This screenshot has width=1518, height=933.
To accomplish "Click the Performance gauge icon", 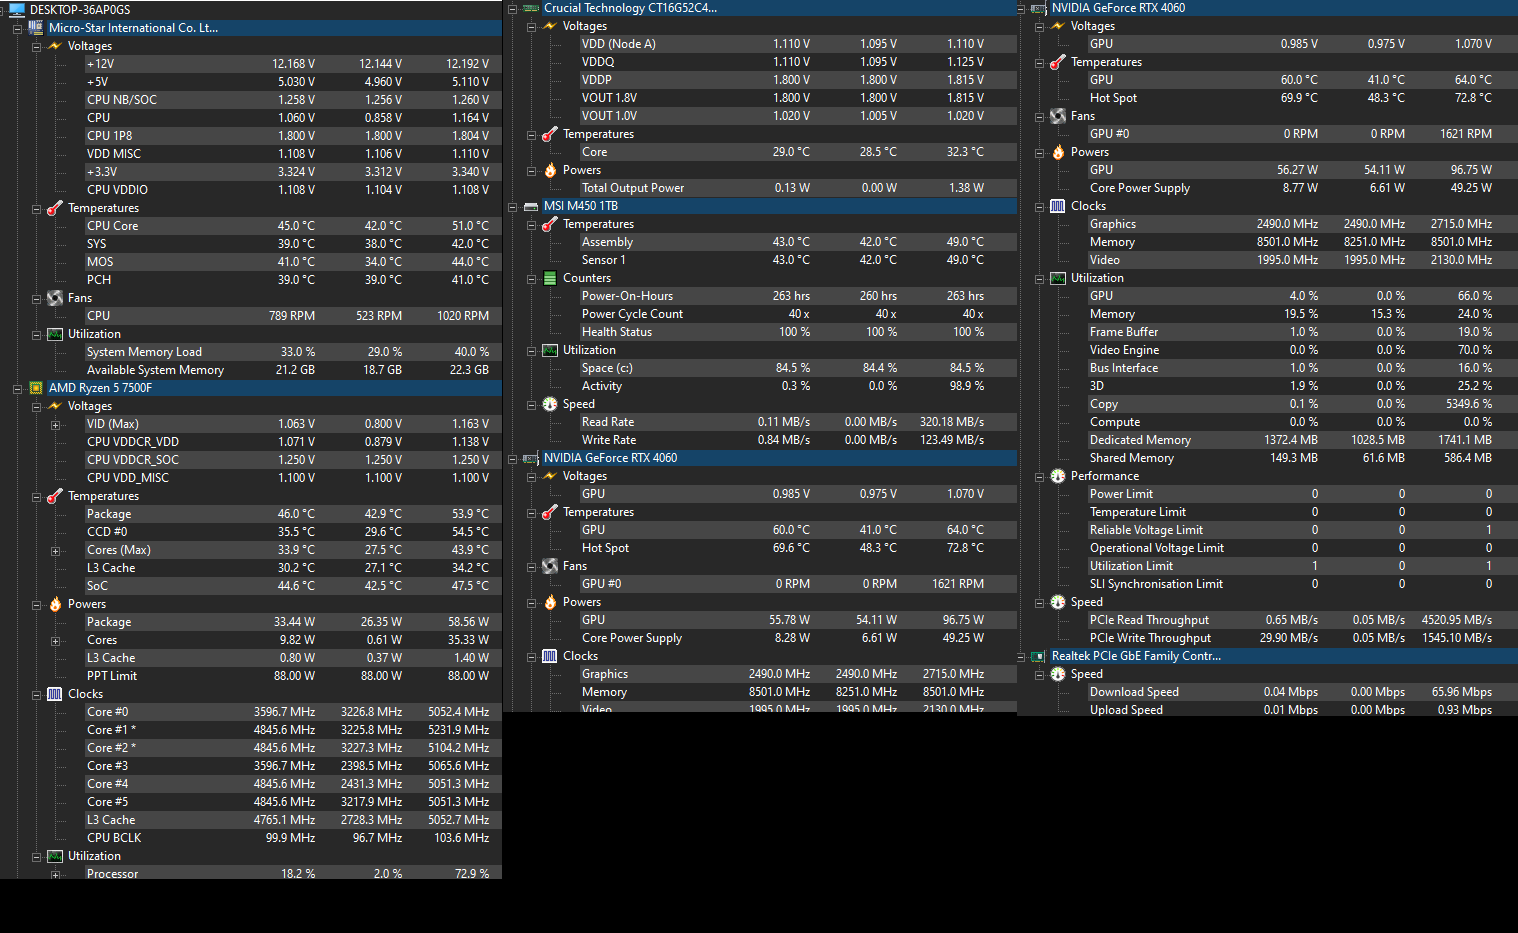I will coord(1058,476).
